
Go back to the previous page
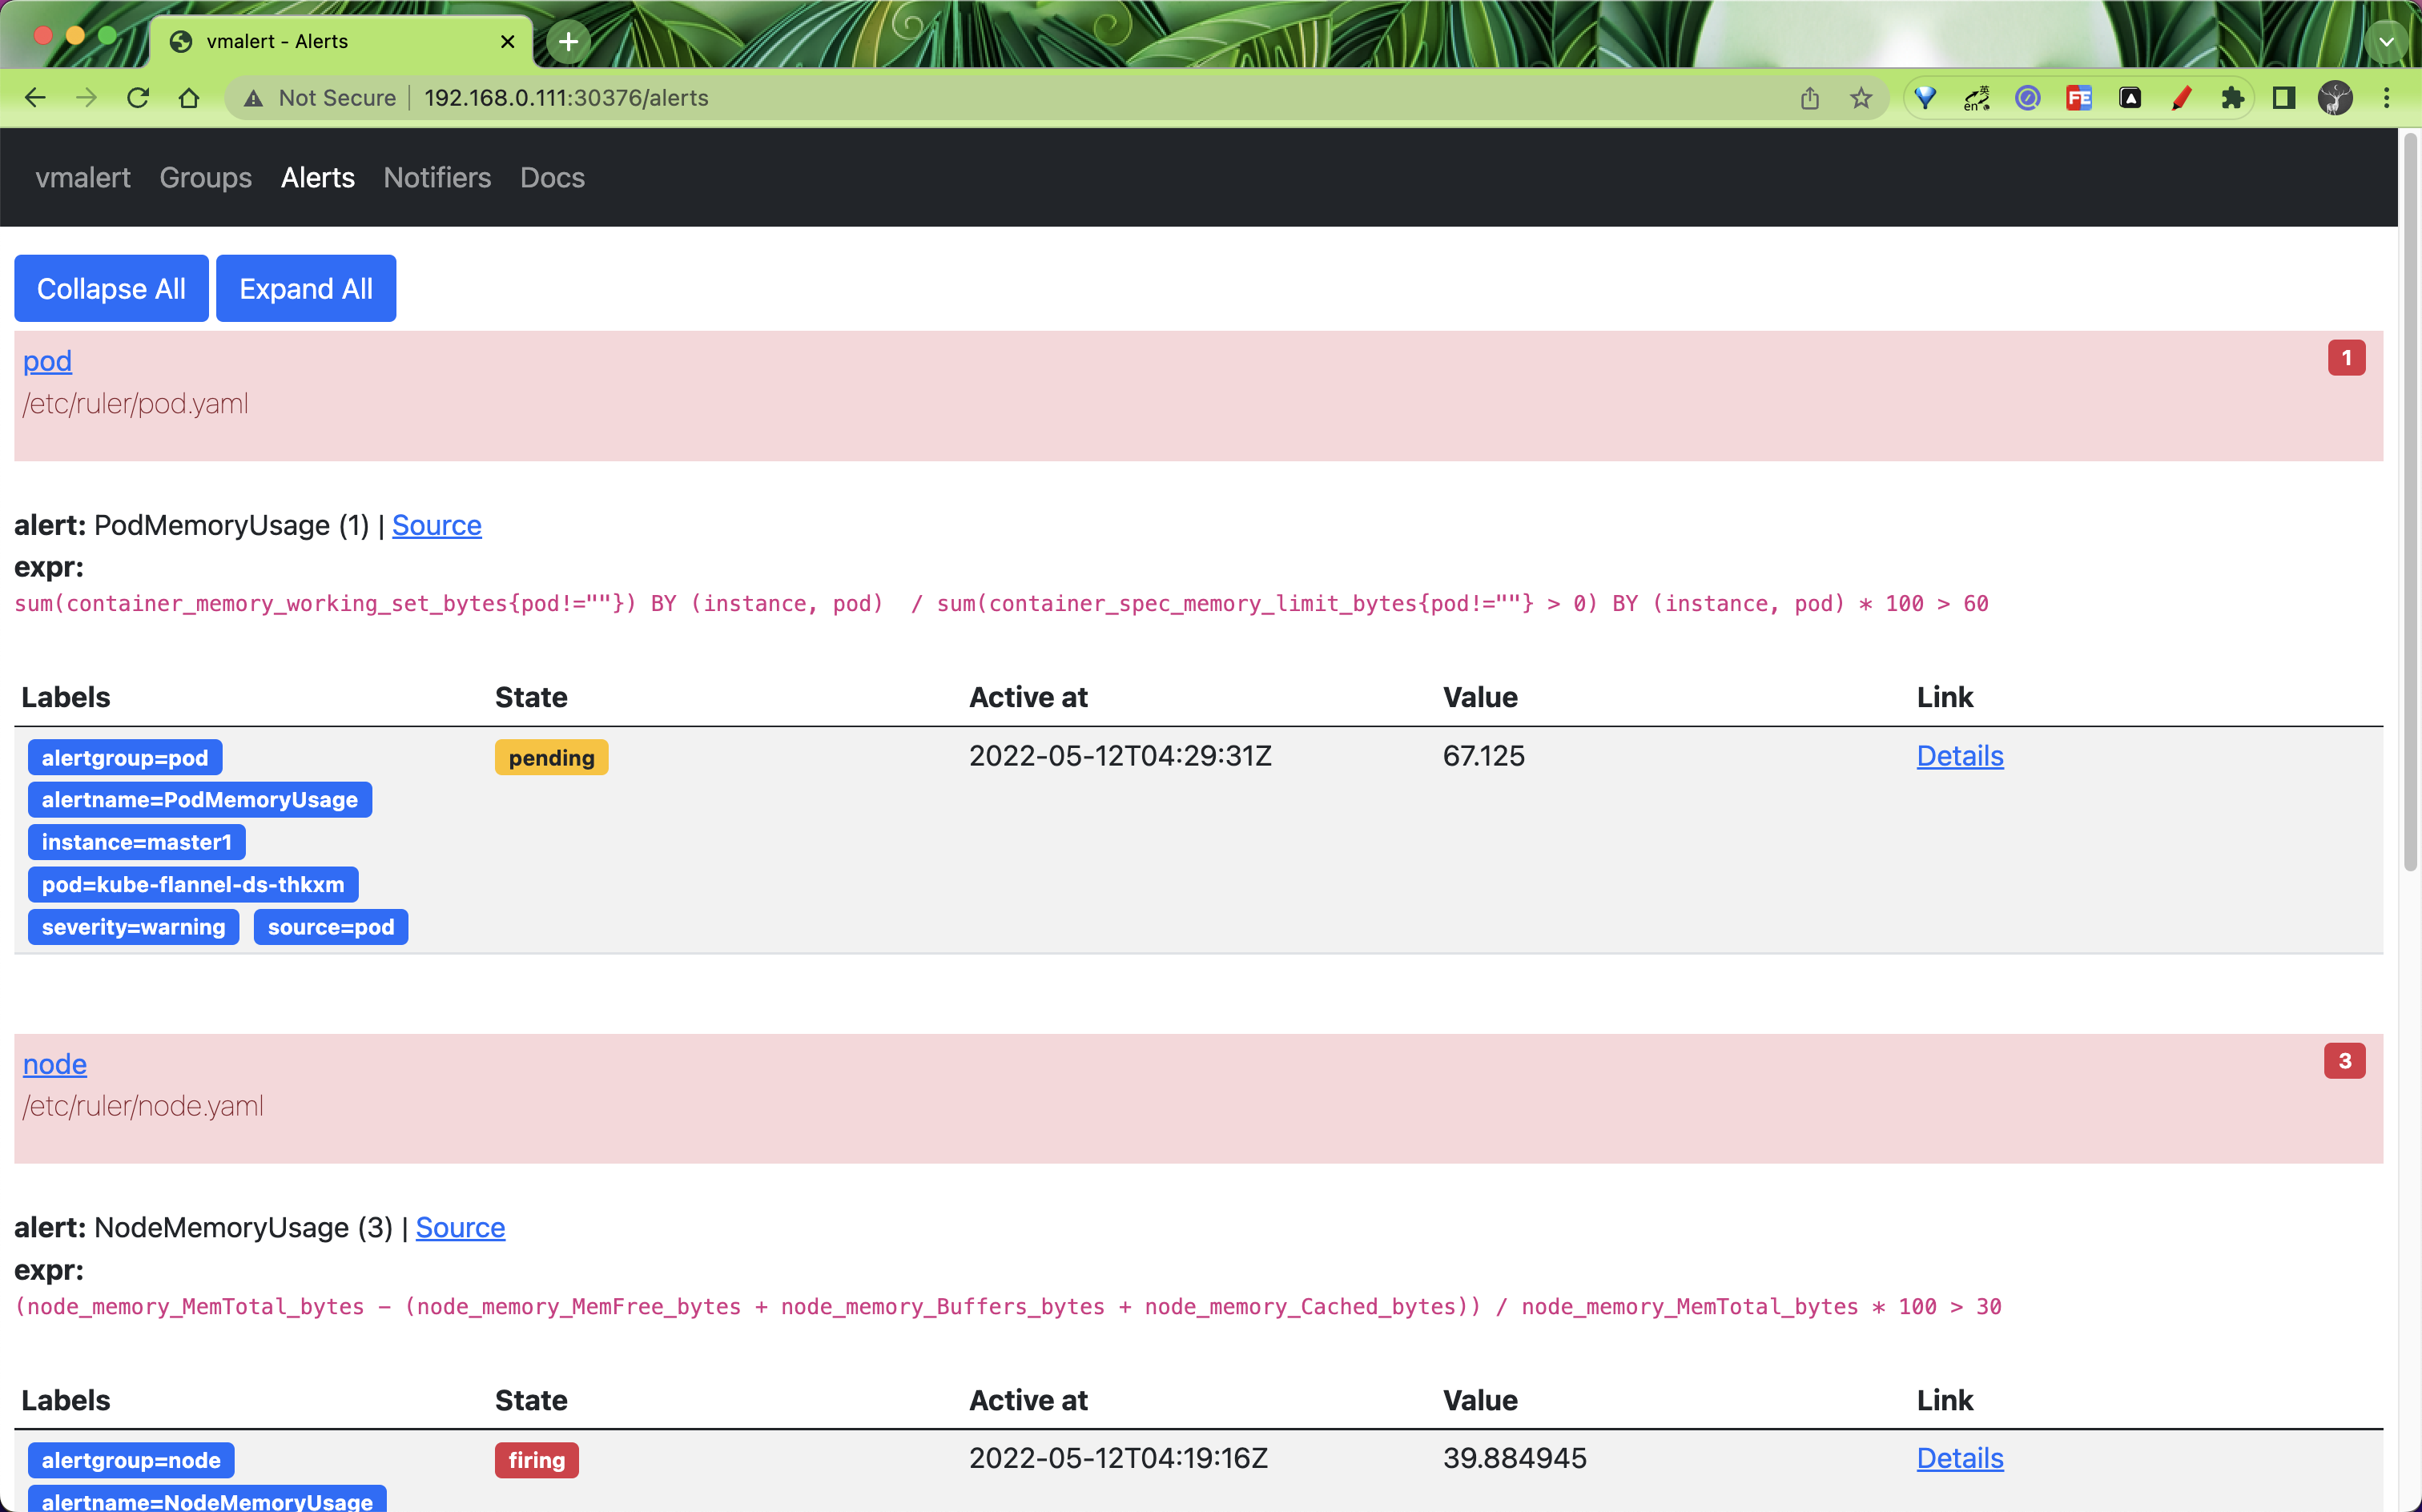pos(36,97)
